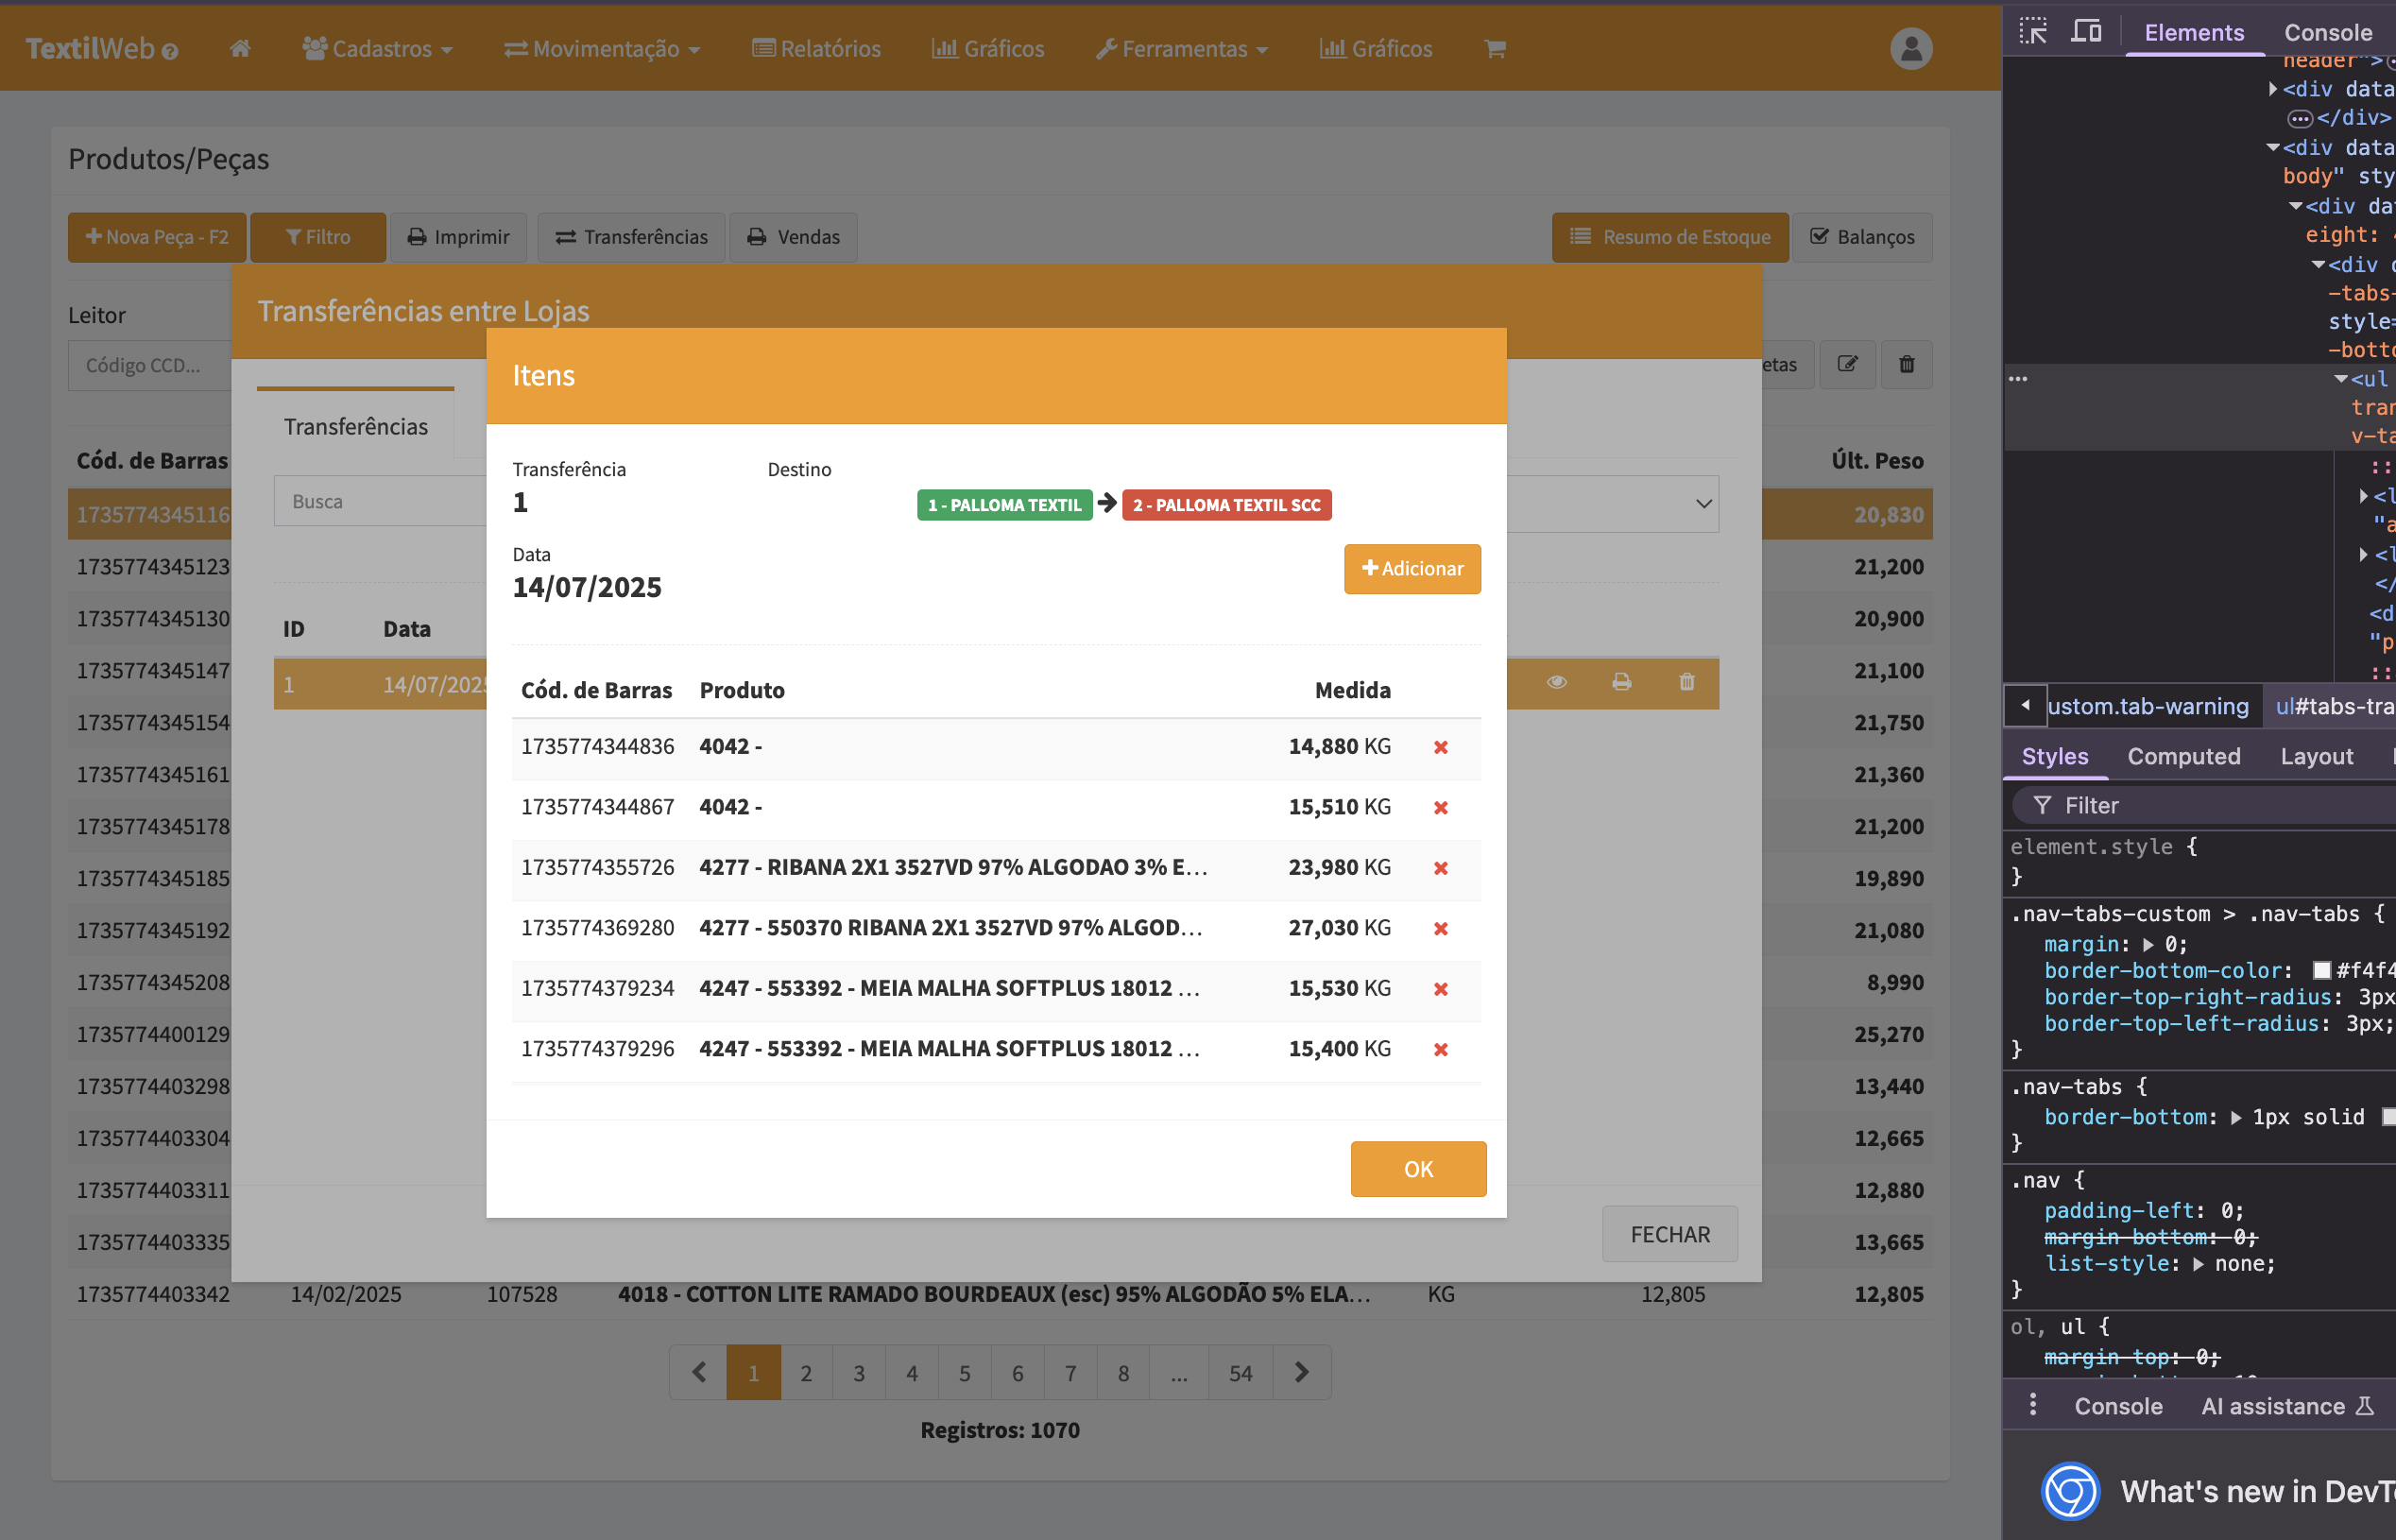Go to next page arrow in pagination
Image resolution: width=2396 pixels, height=1540 pixels.
[1301, 1372]
